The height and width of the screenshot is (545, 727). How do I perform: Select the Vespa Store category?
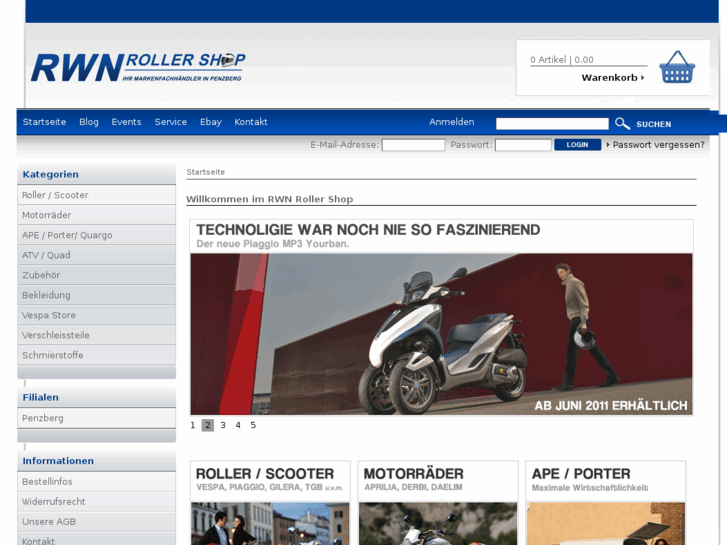click(x=96, y=315)
